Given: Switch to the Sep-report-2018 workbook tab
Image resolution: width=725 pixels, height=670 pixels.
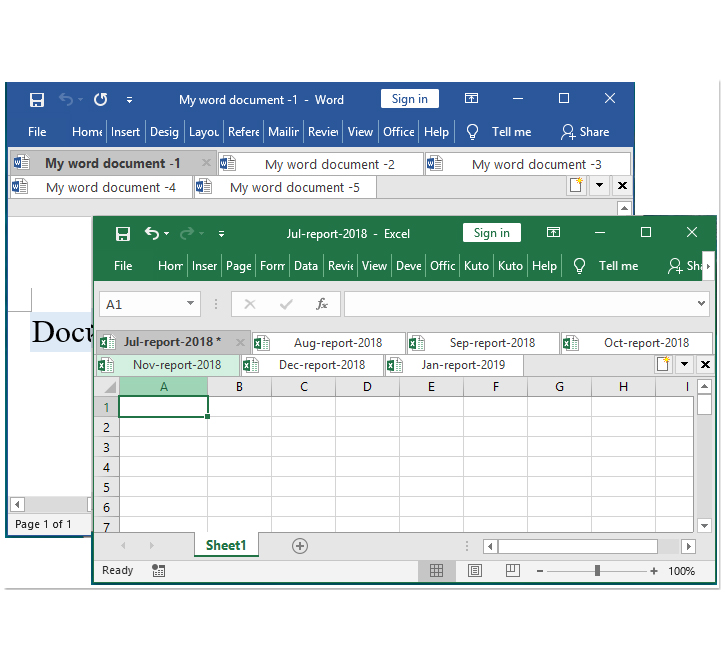Looking at the screenshot, I should (484, 343).
